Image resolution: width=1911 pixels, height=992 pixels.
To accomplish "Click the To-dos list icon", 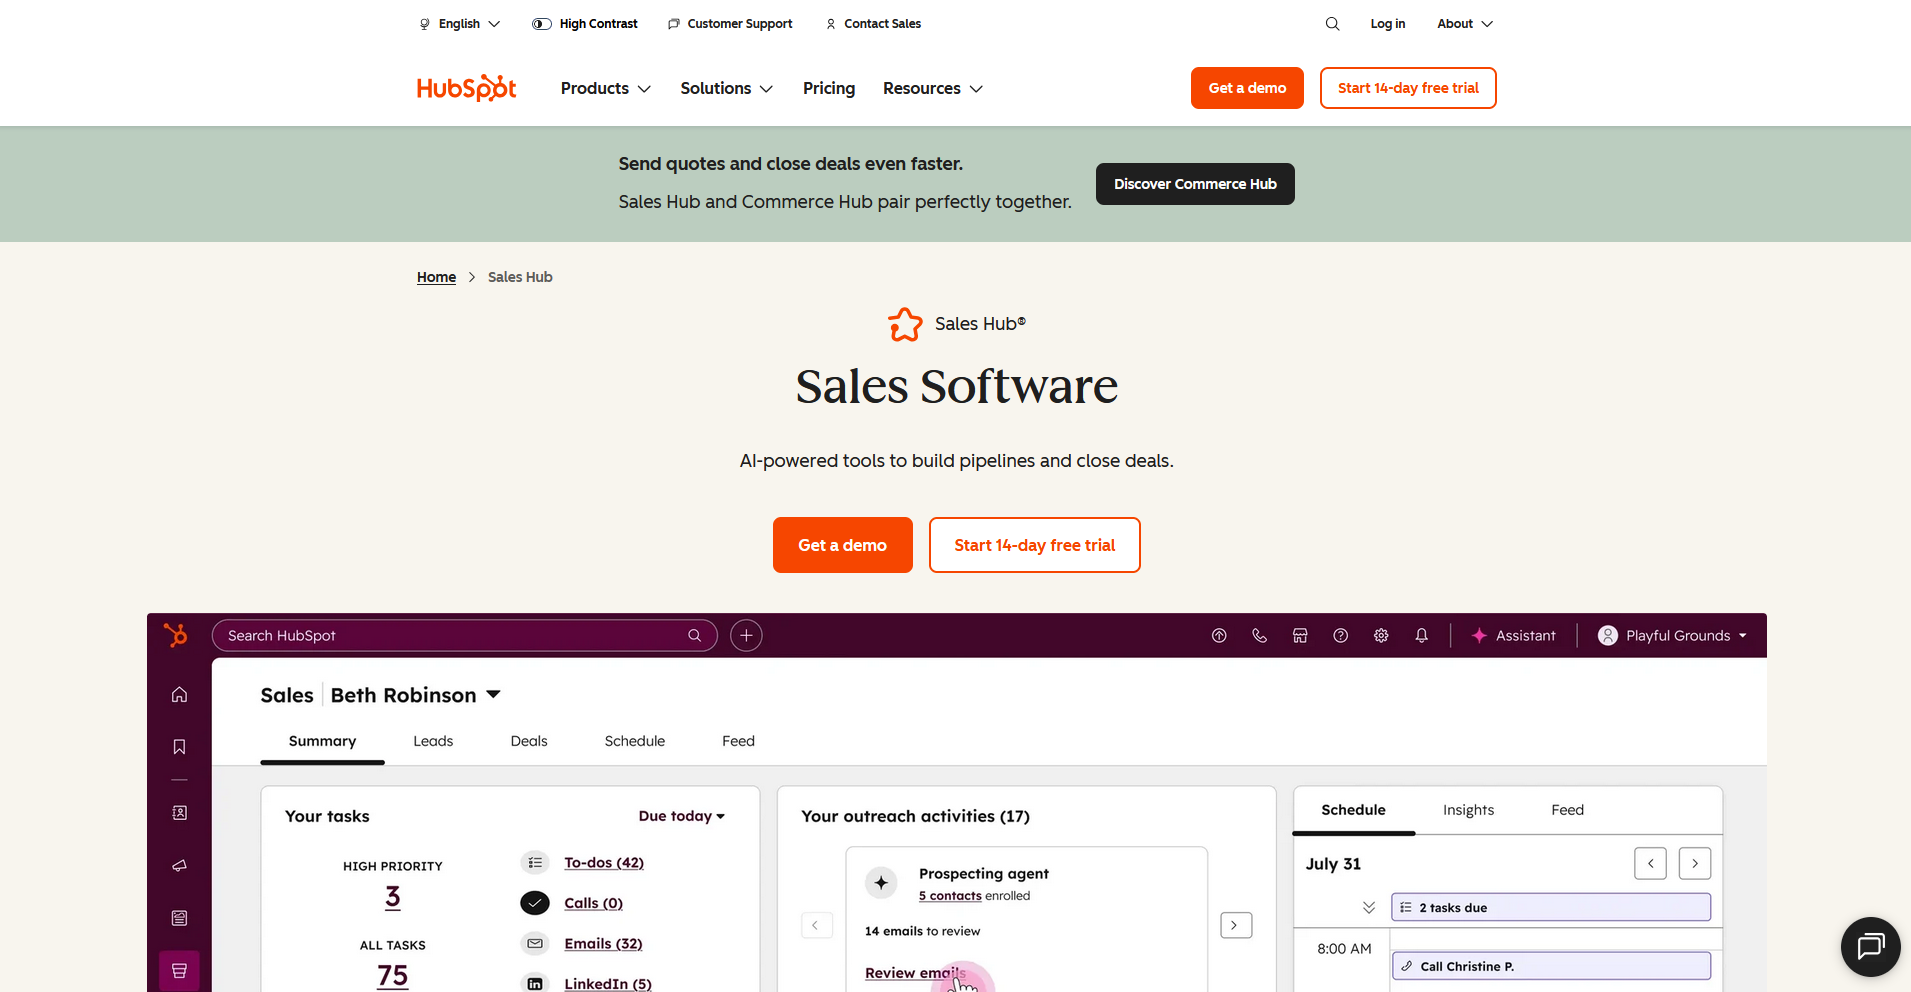I will click(x=535, y=862).
